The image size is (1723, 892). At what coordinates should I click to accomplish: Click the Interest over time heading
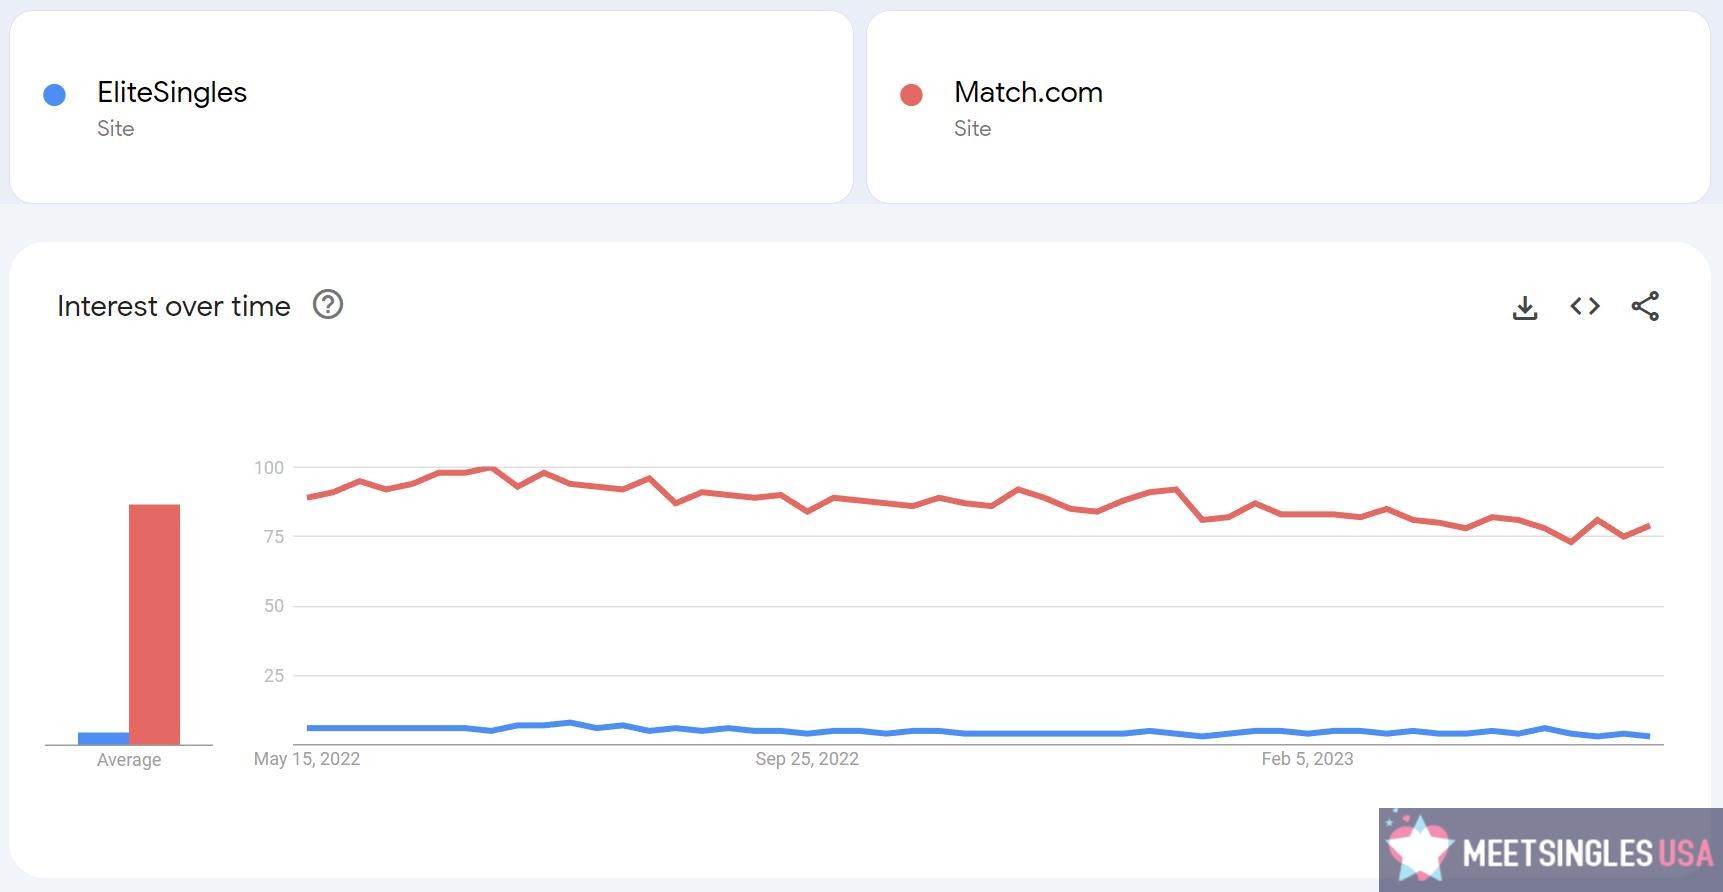pos(174,306)
